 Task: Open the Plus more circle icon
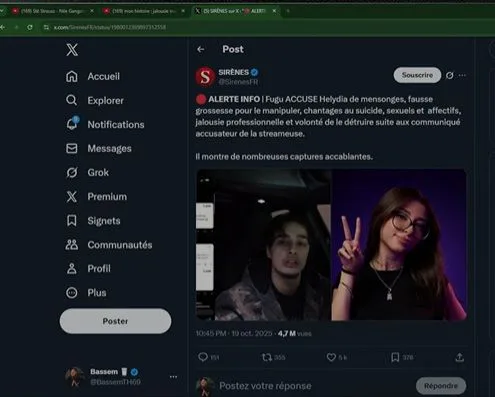(72, 293)
